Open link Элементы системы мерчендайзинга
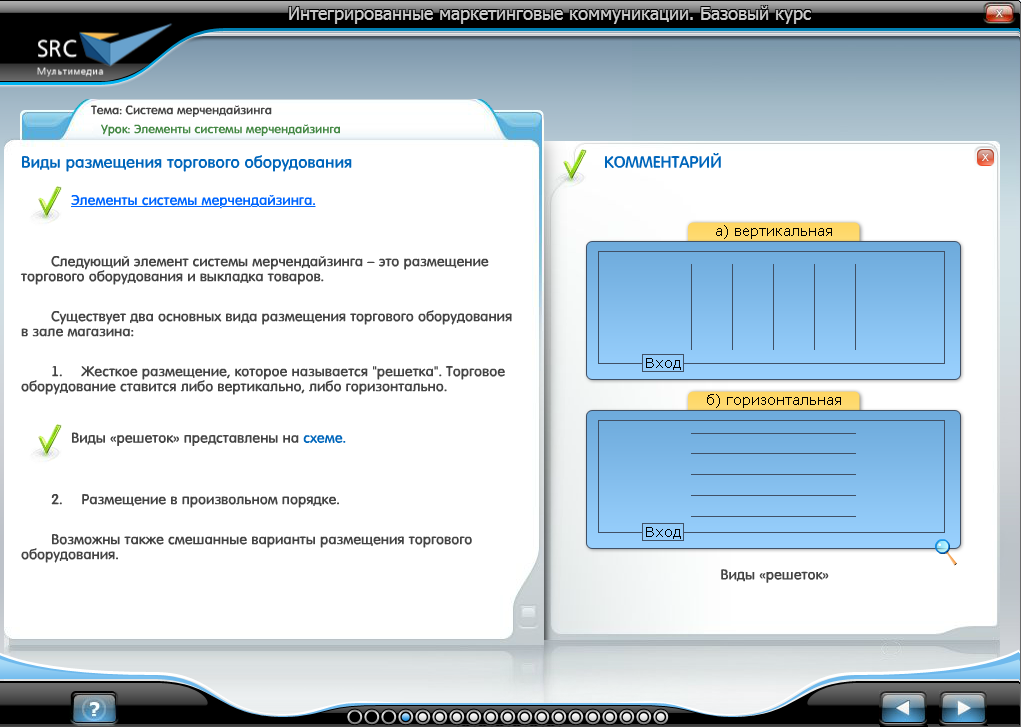1021x727 pixels. pyautogui.click(x=193, y=201)
